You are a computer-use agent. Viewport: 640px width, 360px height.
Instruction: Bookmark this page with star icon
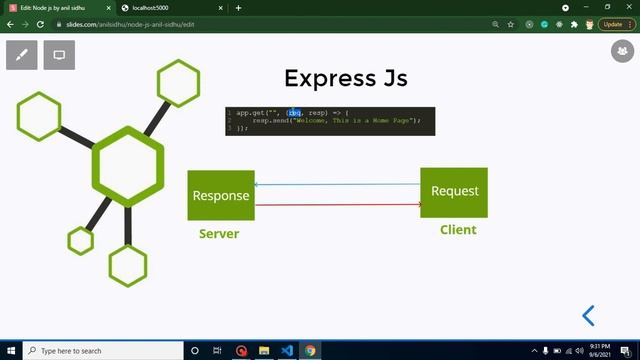click(x=511, y=24)
